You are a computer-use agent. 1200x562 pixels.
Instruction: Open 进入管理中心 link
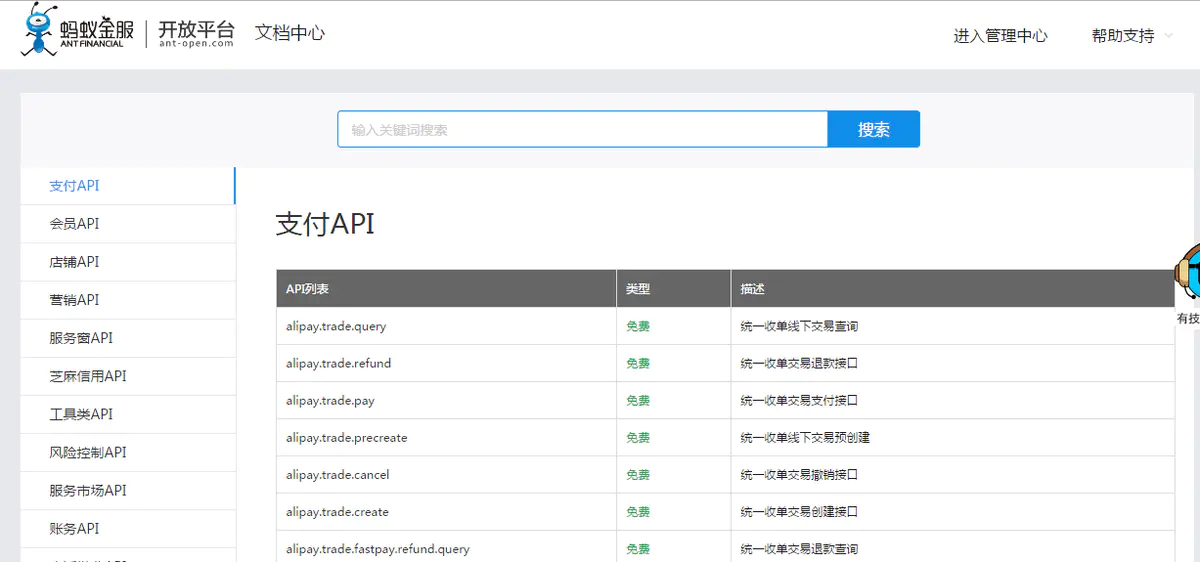(x=1000, y=36)
